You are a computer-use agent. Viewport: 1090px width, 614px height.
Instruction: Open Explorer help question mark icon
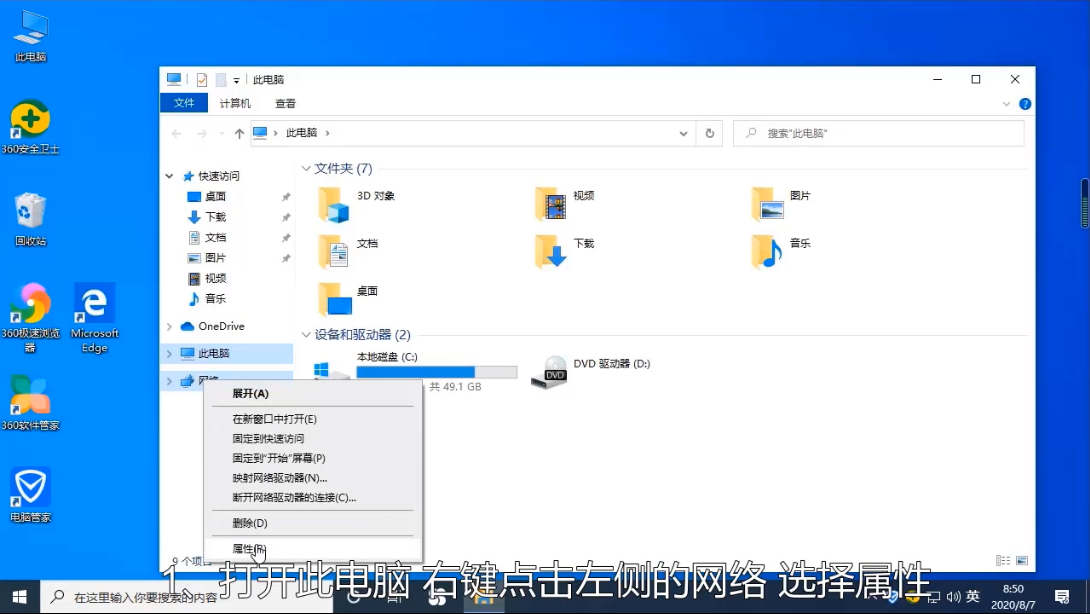(1025, 104)
